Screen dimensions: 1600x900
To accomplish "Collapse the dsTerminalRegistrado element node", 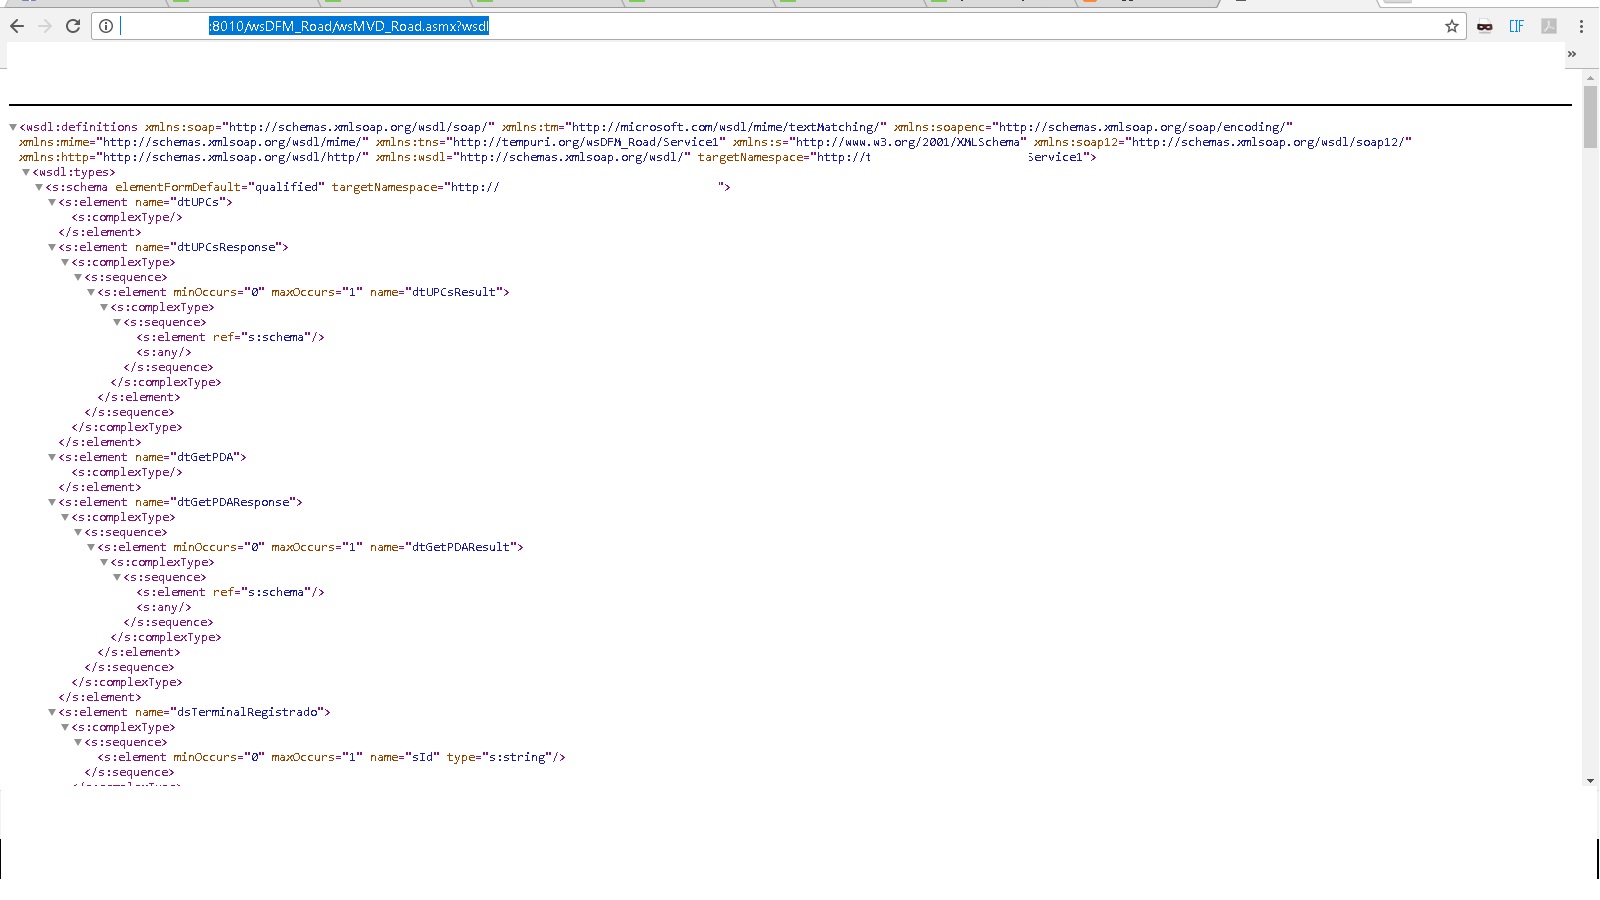I will coord(52,712).
